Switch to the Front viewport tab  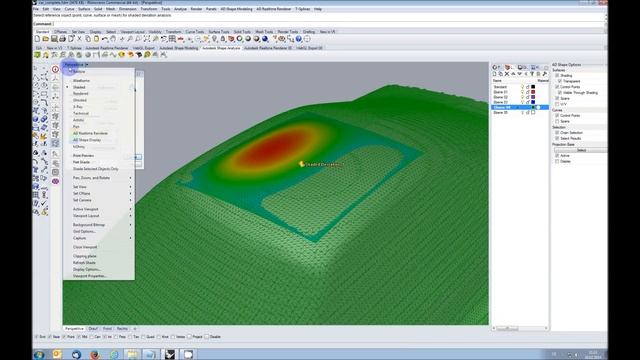(x=107, y=329)
